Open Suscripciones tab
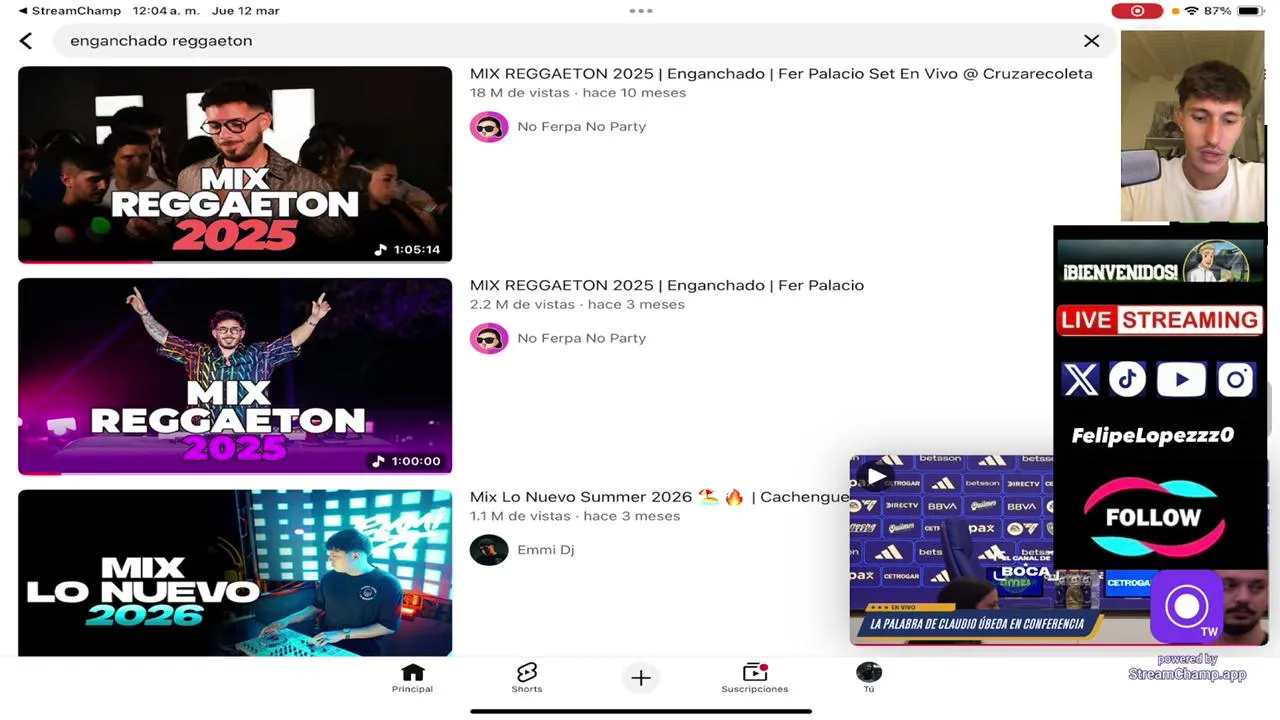Image resolution: width=1280 pixels, height=720 pixels. 755,678
